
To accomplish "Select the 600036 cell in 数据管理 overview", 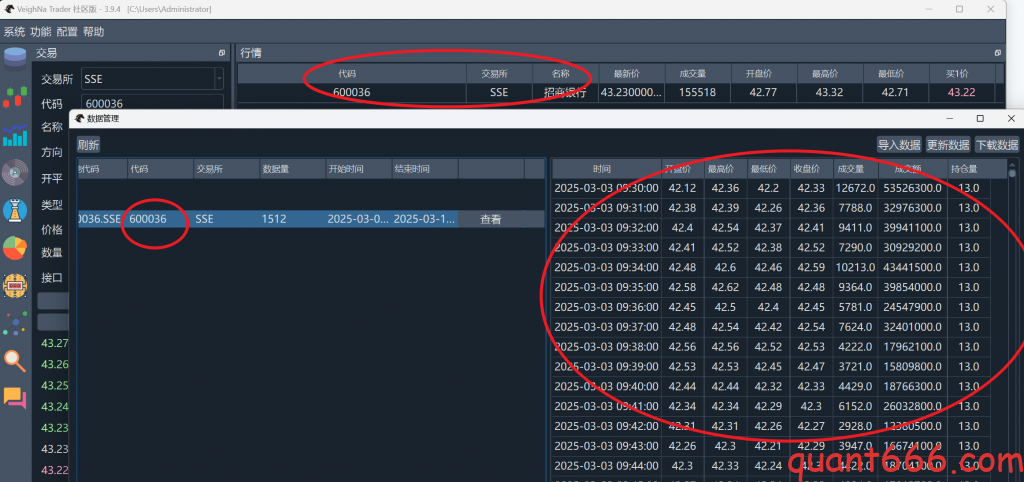I will [x=160, y=219].
